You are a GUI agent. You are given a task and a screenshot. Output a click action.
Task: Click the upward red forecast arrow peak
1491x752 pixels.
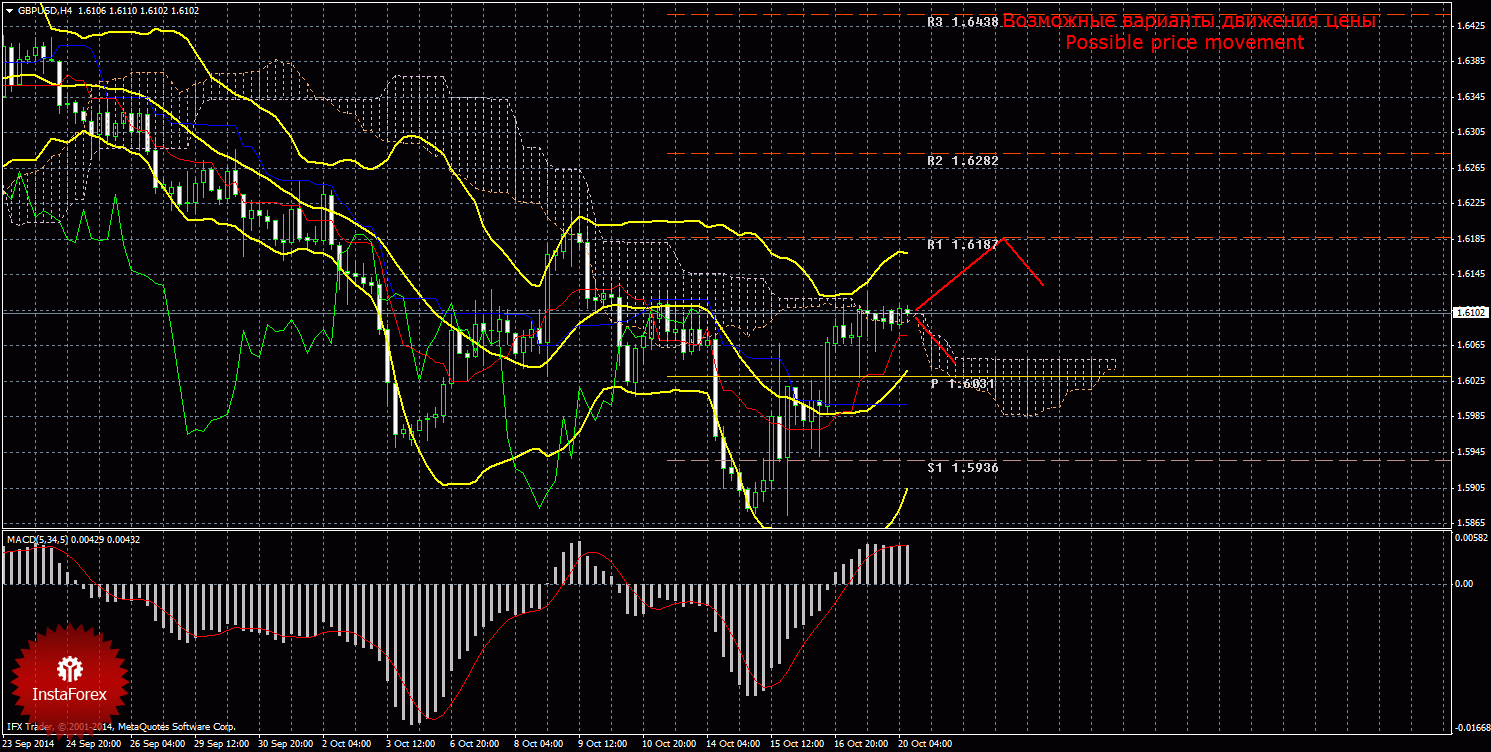[1002, 239]
